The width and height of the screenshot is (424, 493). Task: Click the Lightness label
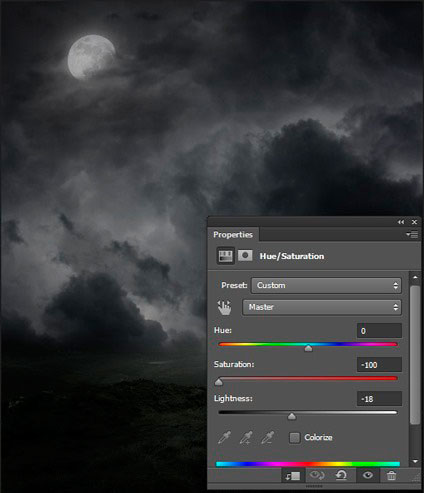pos(233,398)
